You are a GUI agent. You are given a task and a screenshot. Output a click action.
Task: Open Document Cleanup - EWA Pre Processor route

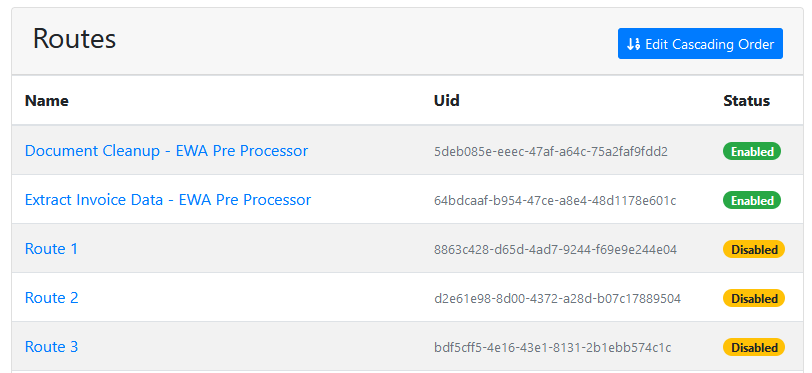coord(166,151)
